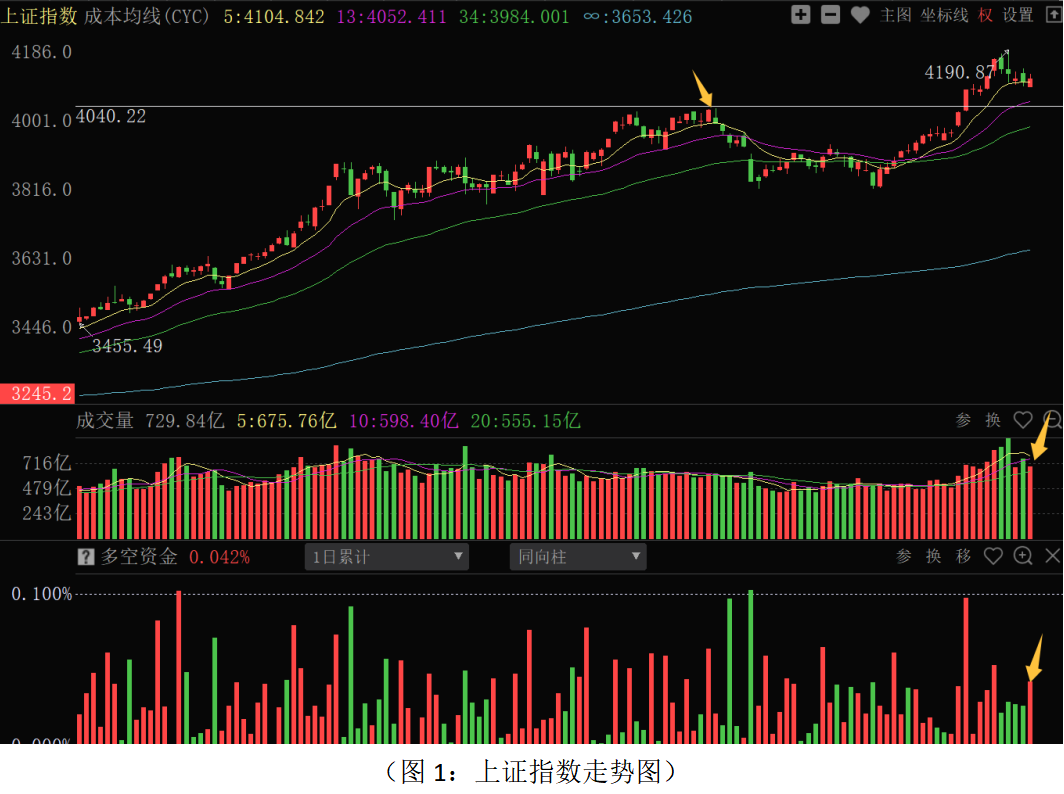Click 换 in the 成交量 panel header
This screenshot has width=1064, height=794.
coord(992,420)
